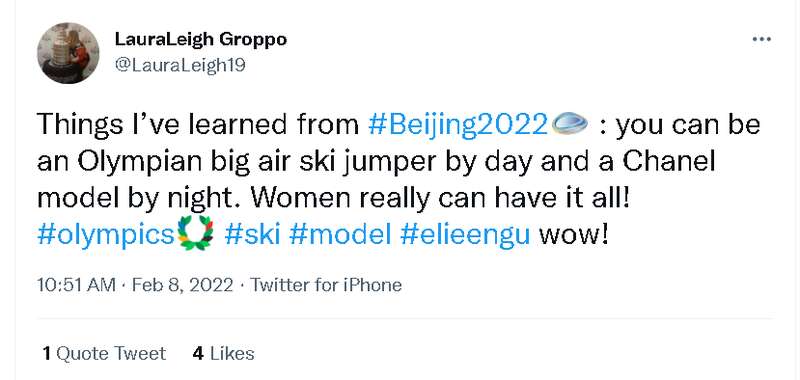
Task: Click LauraLeigh Groppo's profile avatar
Action: coord(68,53)
